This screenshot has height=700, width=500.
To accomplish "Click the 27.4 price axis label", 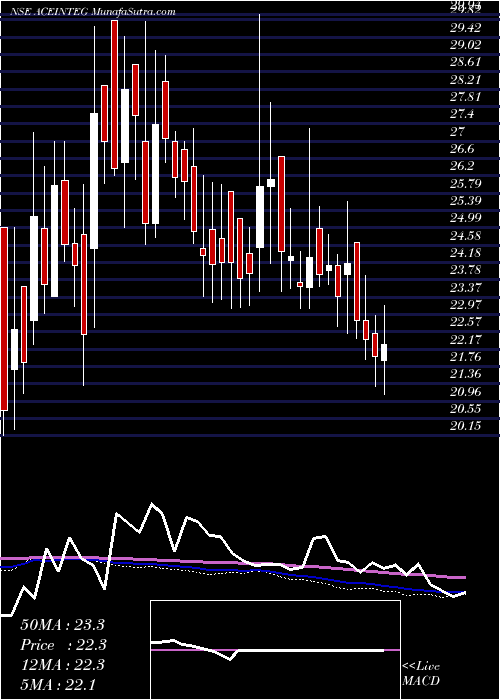I will pos(462,114).
